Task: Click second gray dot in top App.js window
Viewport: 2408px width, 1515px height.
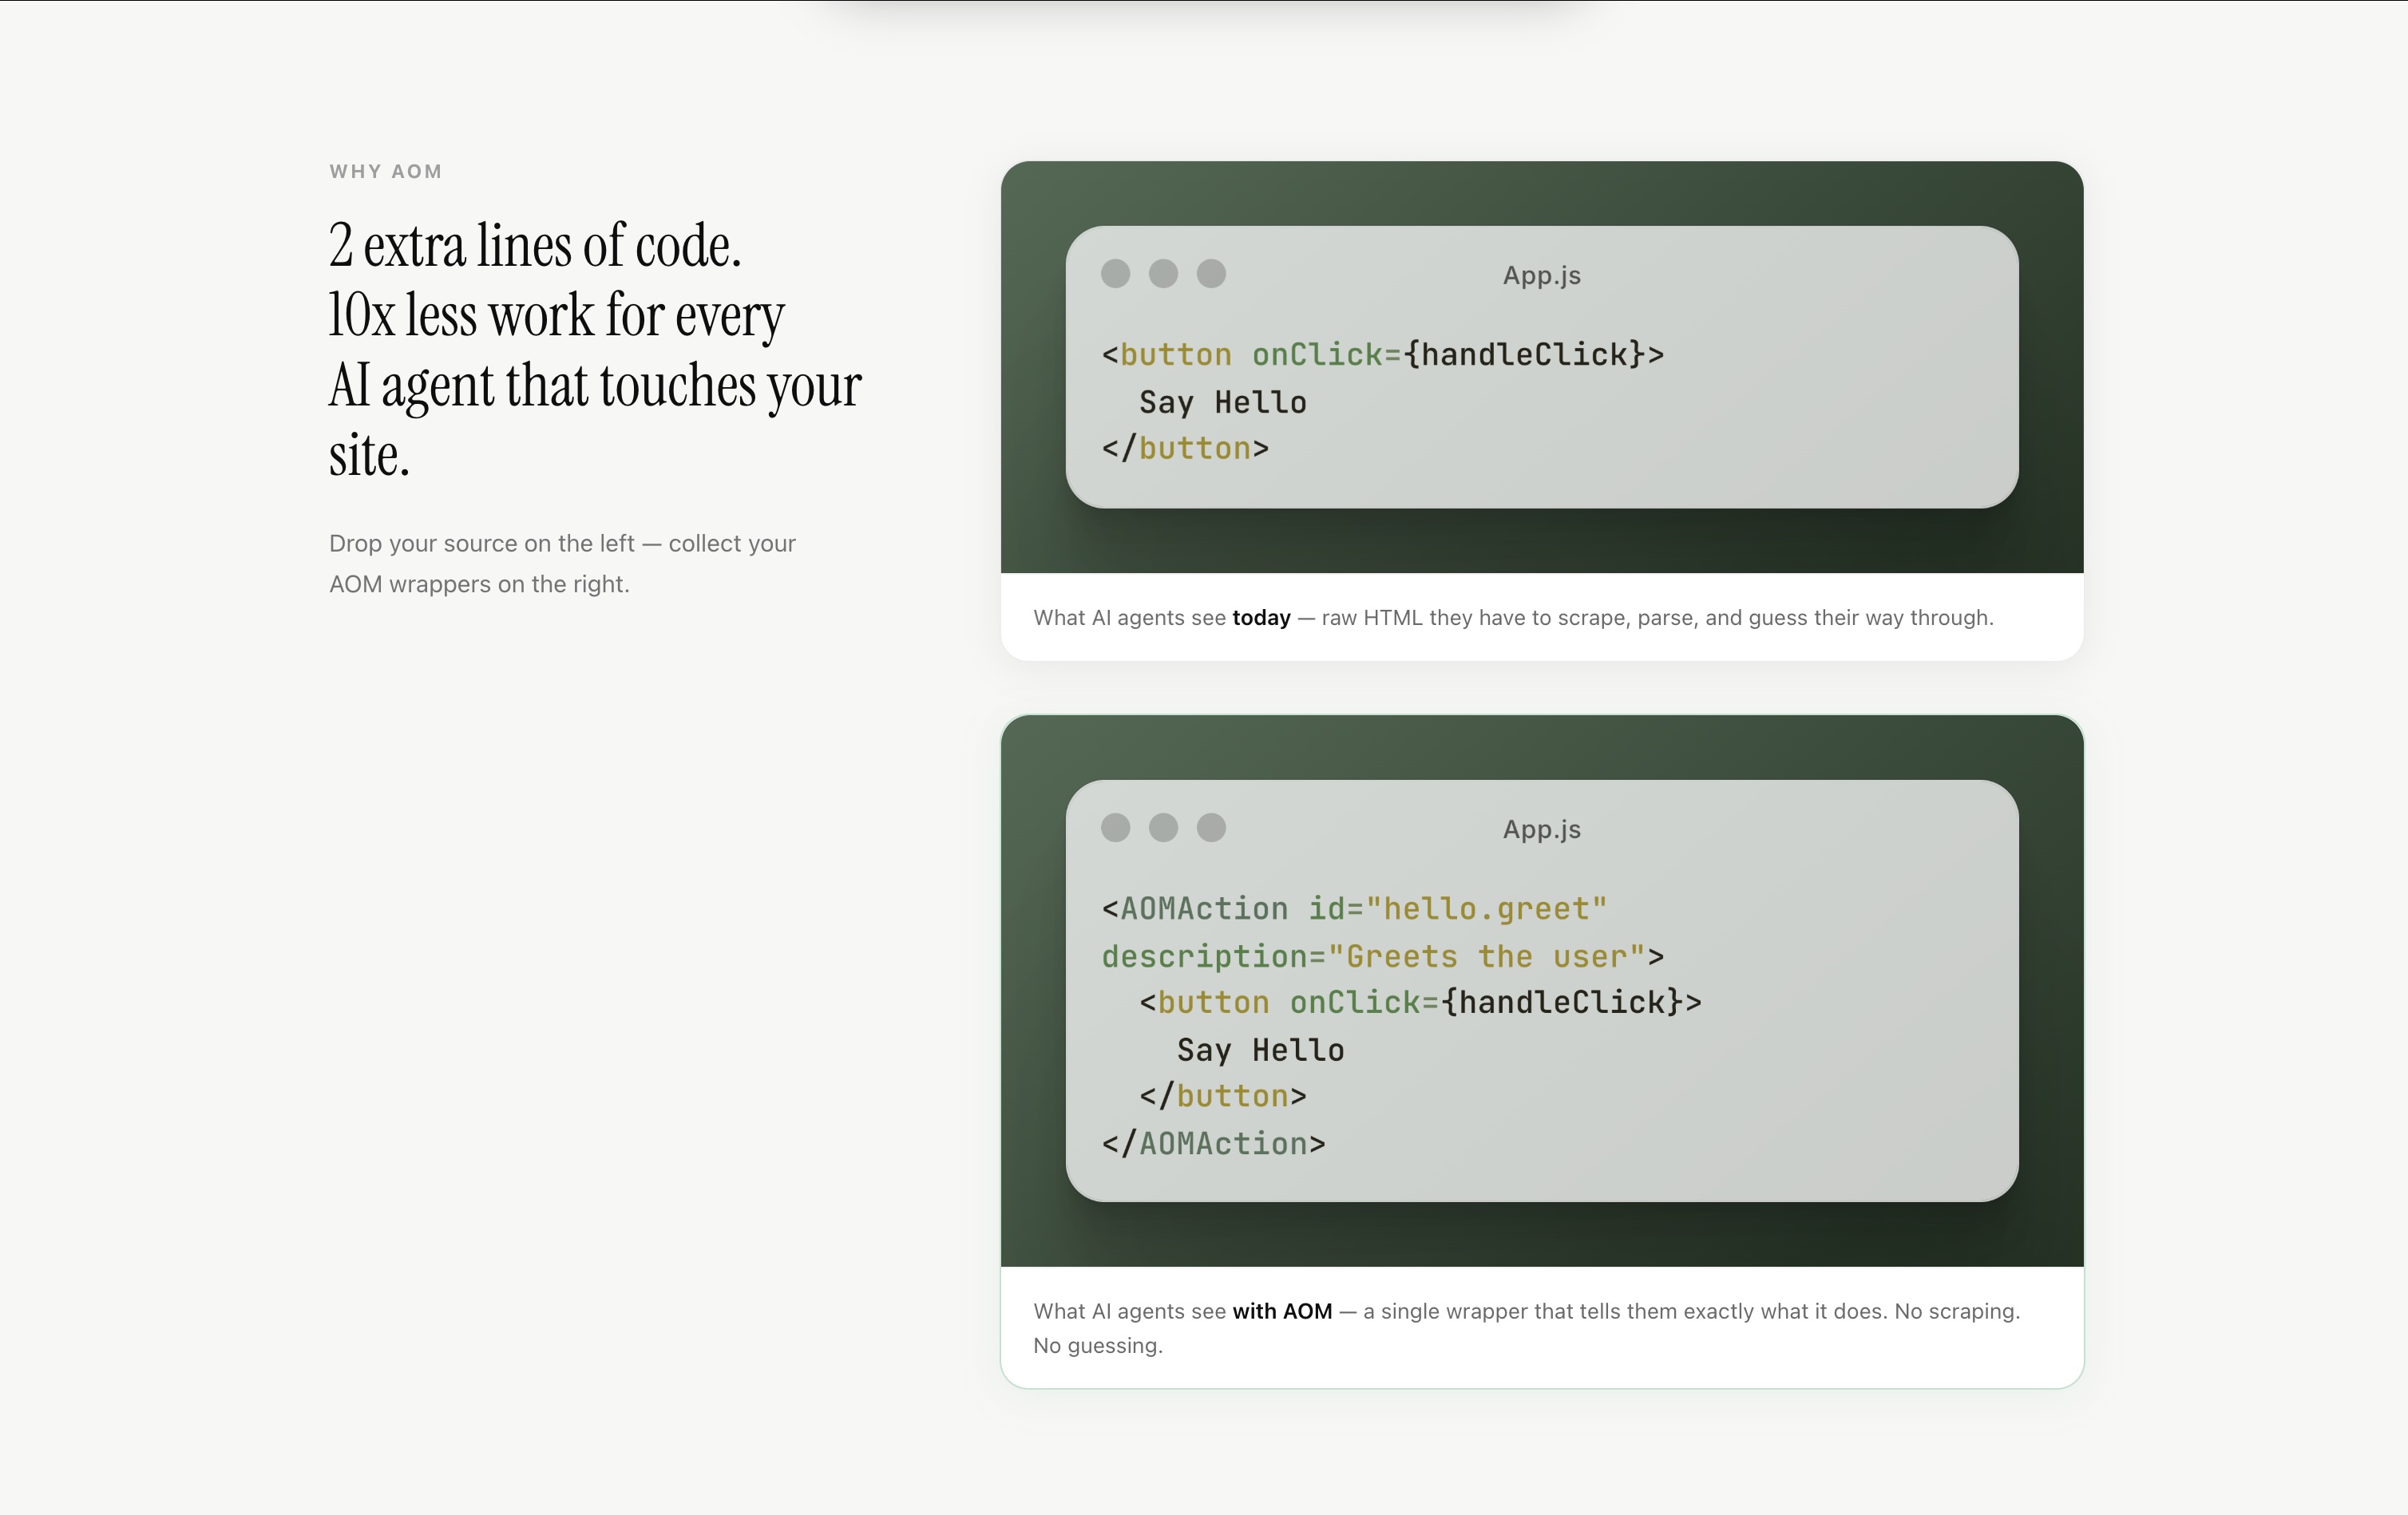Action: point(1163,274)
